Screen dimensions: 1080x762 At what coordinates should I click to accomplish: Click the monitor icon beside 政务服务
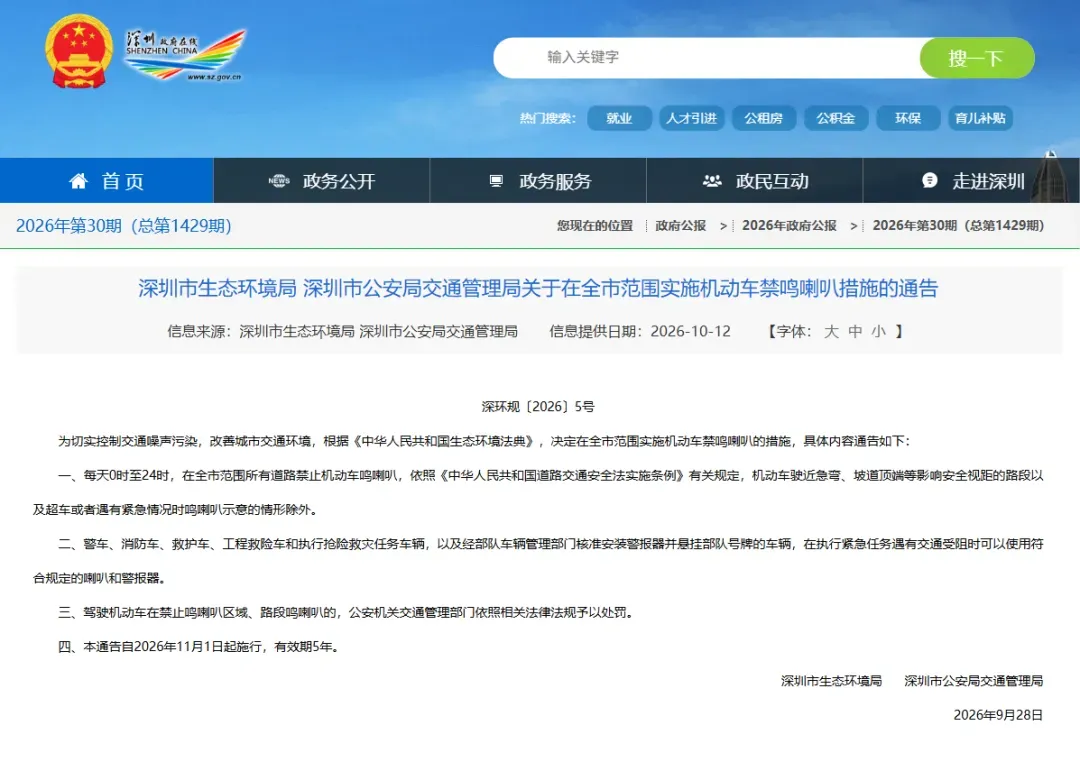tap(496, 181)
